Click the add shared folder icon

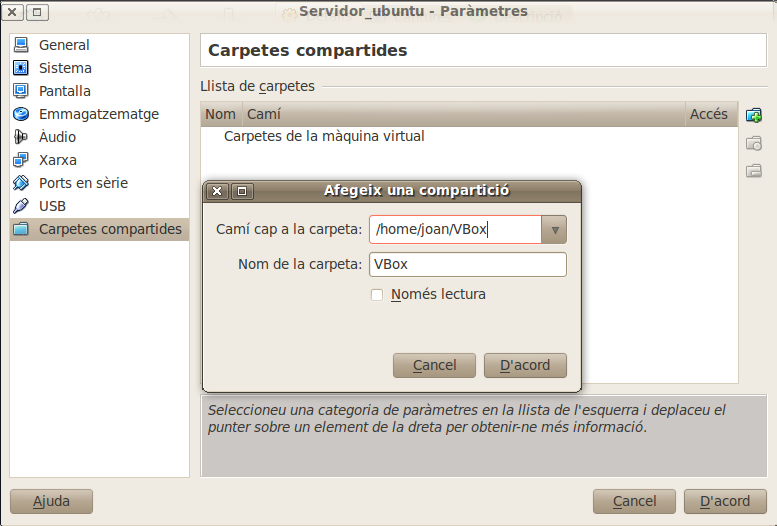tap(754, 115)
